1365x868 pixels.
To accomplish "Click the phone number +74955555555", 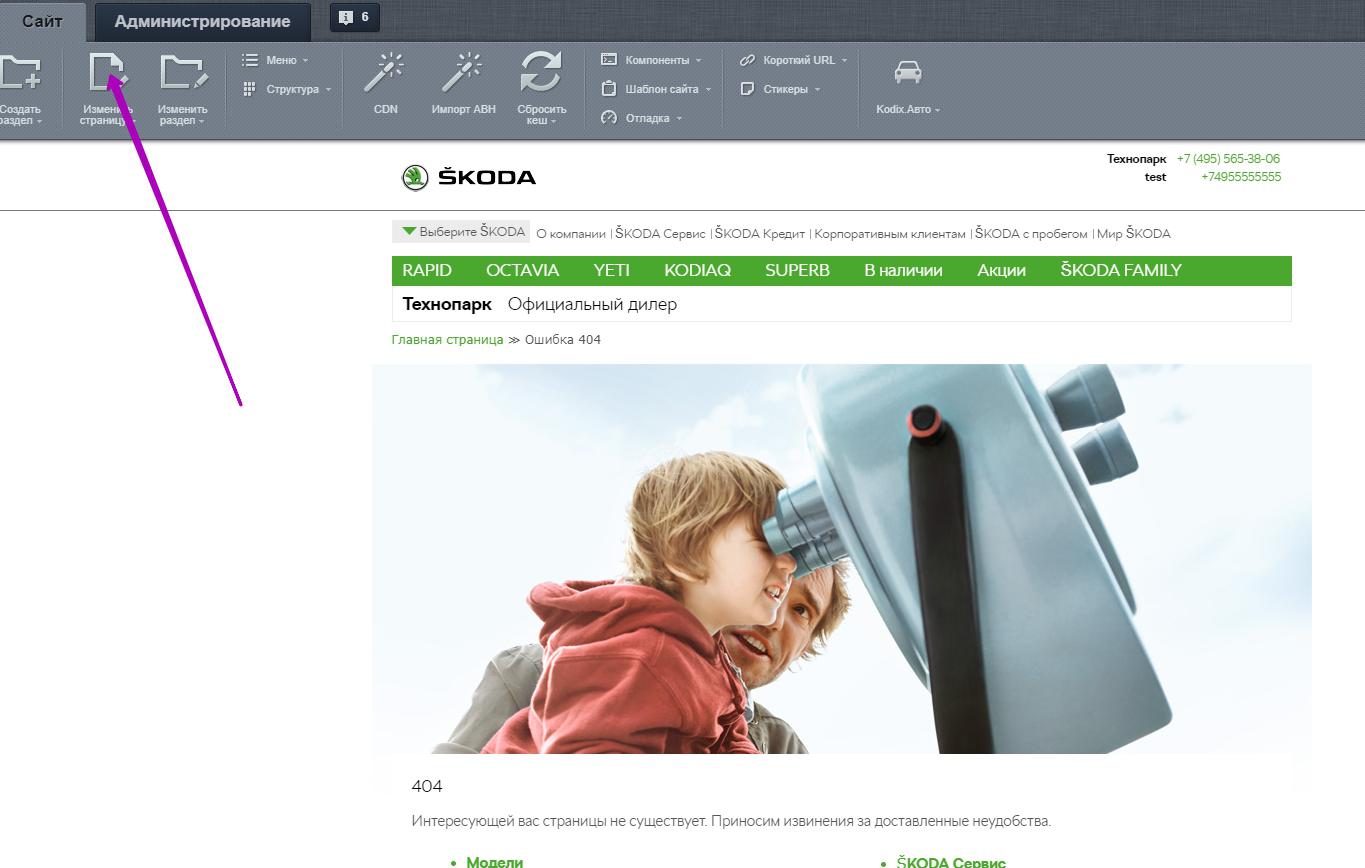I will point(1241,176).
